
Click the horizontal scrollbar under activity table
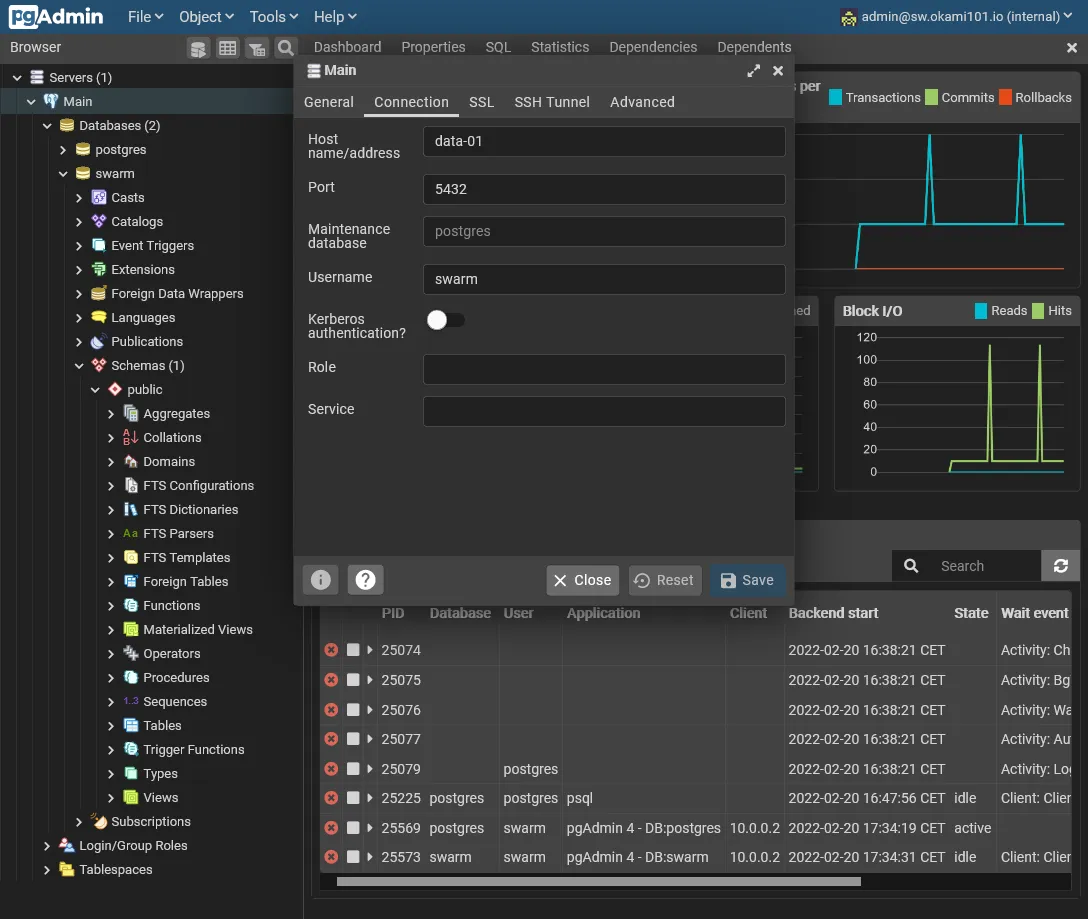click(598, 882)
